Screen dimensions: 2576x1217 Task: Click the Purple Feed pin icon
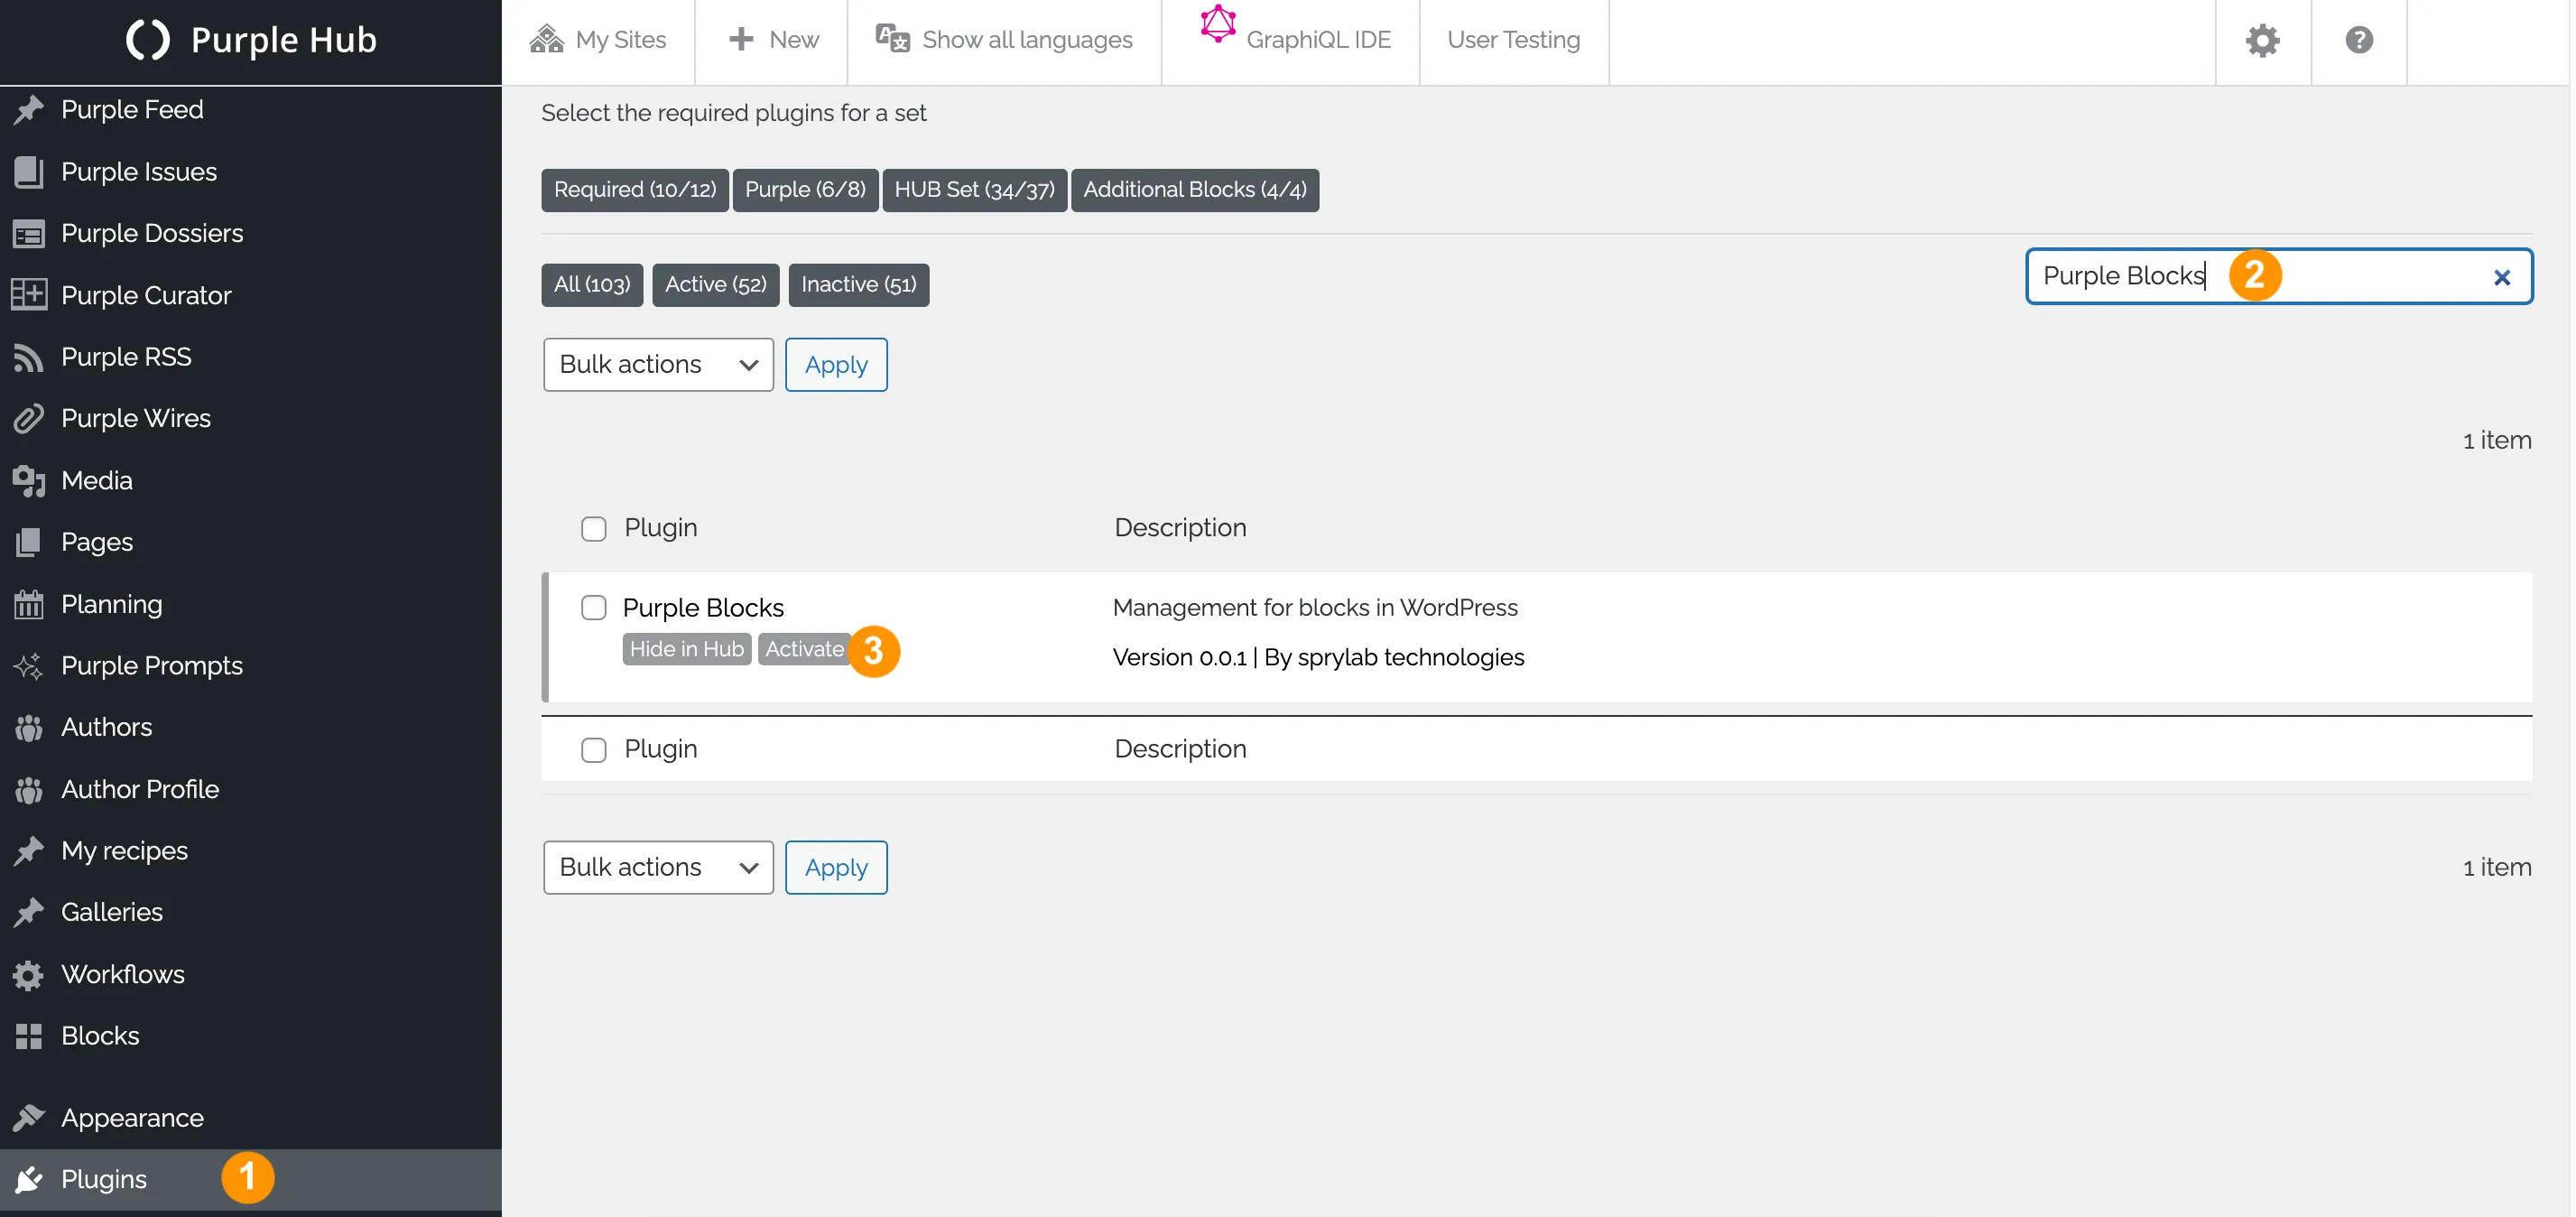click(29, 109)
